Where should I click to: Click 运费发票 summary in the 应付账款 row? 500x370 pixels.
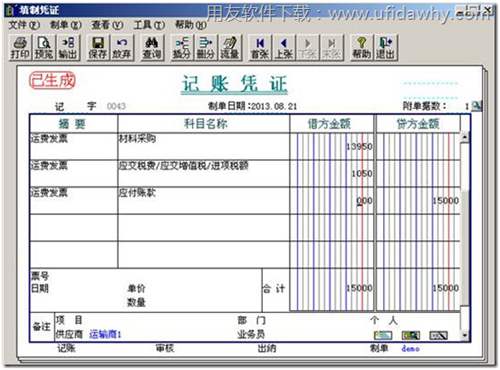49,192
